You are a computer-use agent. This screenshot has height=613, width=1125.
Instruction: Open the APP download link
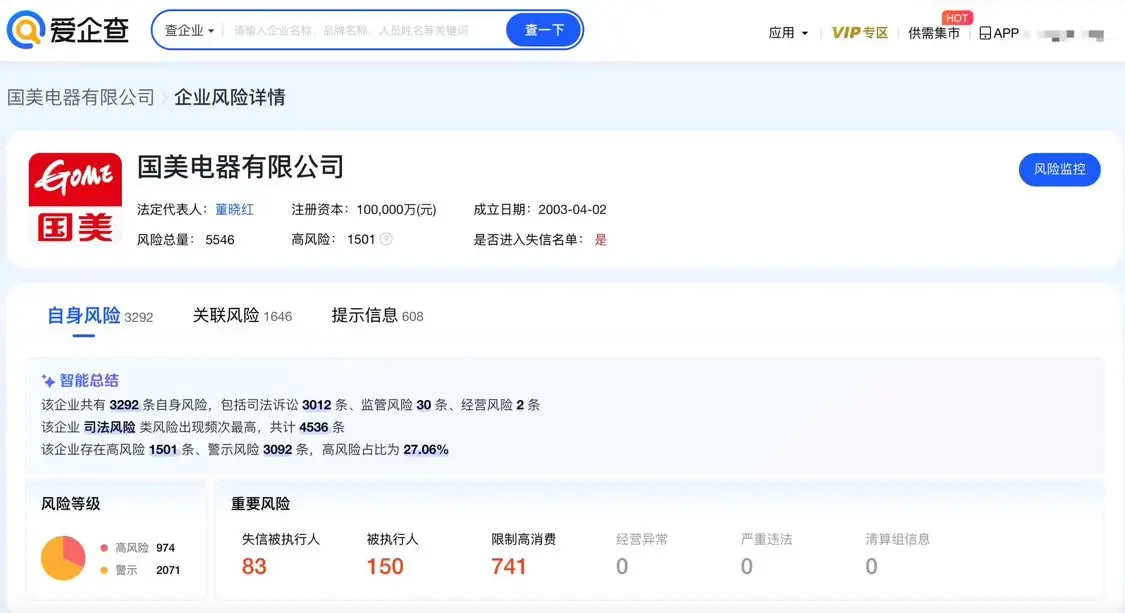coord(999,33)
